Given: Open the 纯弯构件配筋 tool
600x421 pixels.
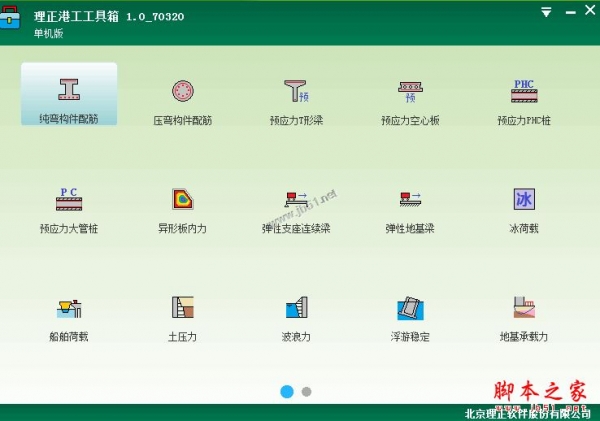Looking at the screenshot, I should [x=68, y=95].
